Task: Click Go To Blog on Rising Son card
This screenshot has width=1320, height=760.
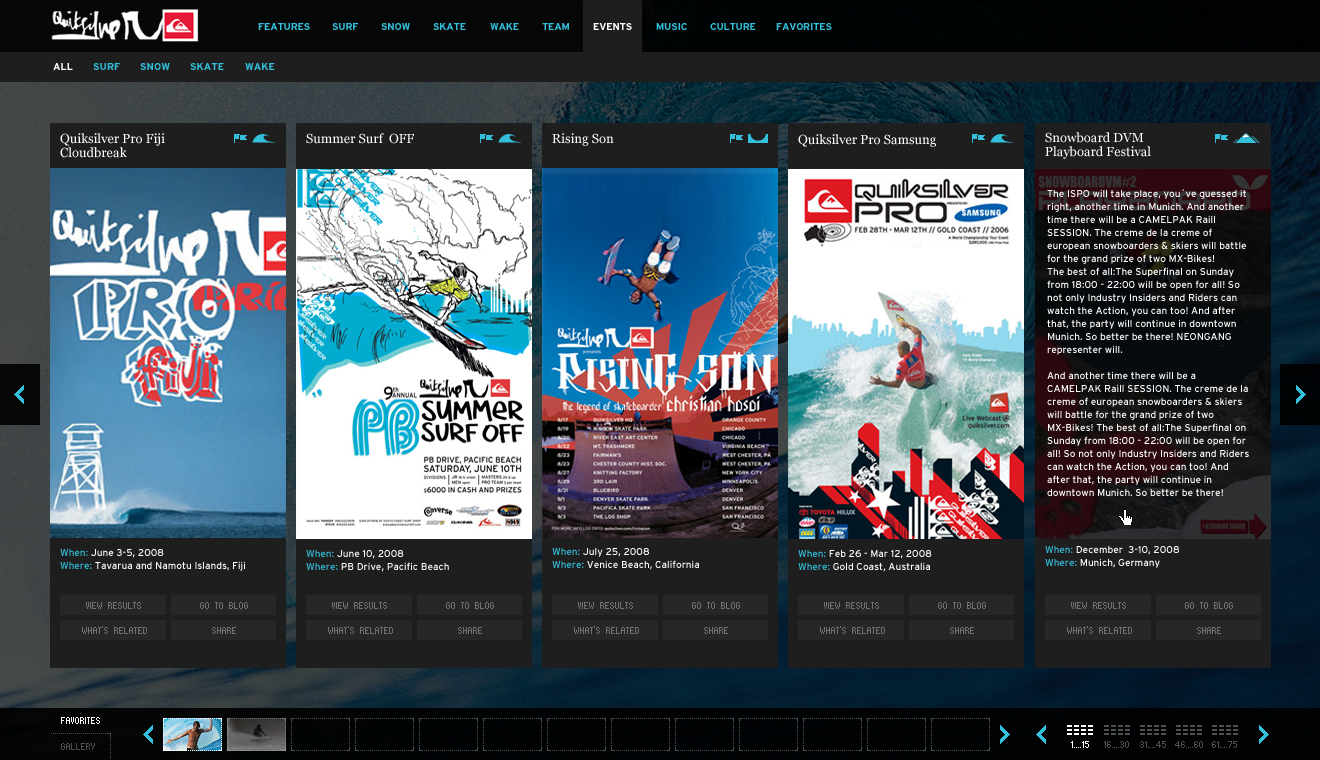Action: point(716,605)
